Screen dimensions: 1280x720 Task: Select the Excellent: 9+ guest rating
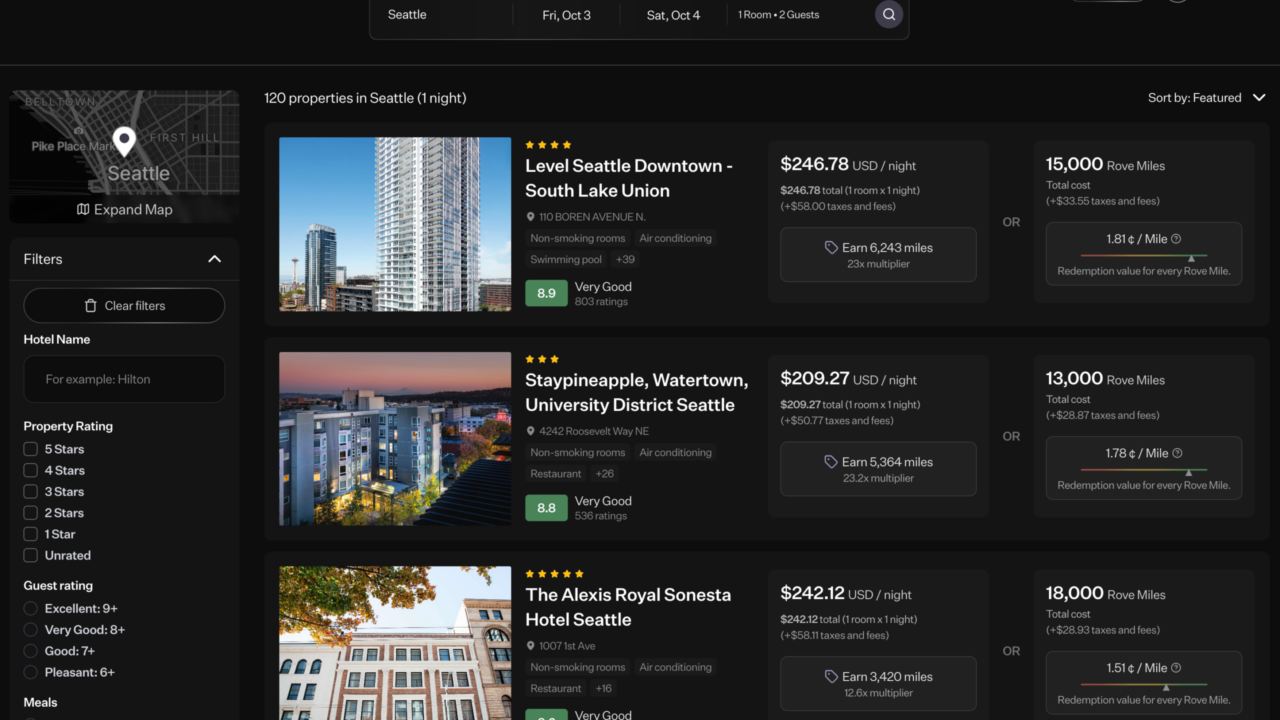tap(31, 609)
